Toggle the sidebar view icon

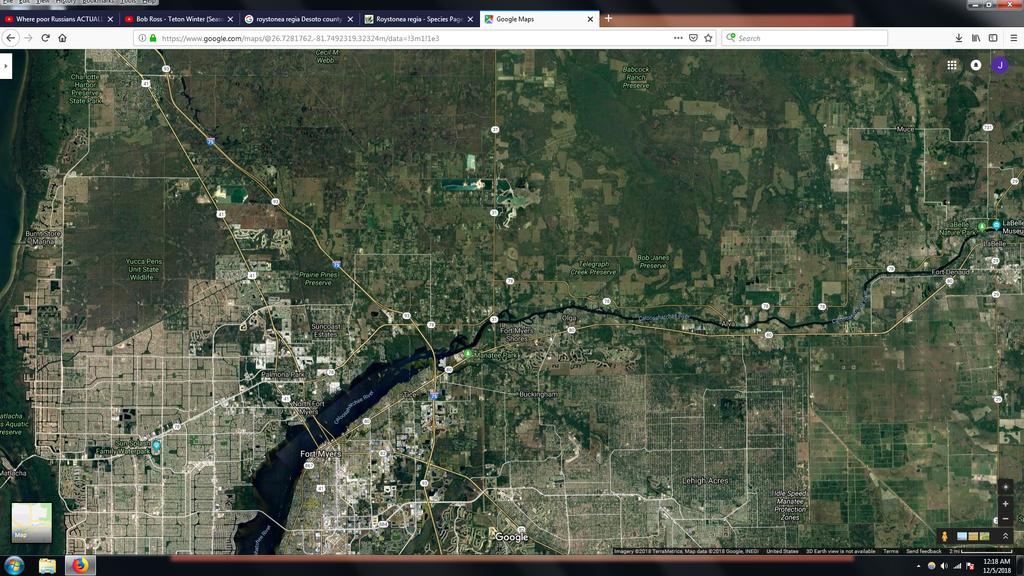(x=993, y=38)
